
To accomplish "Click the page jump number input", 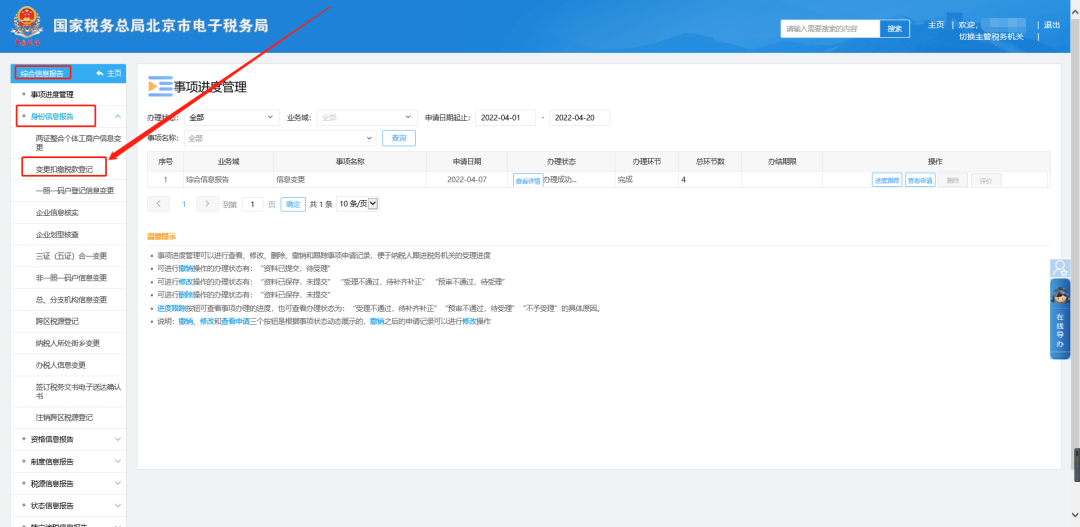I will point(252,204).
